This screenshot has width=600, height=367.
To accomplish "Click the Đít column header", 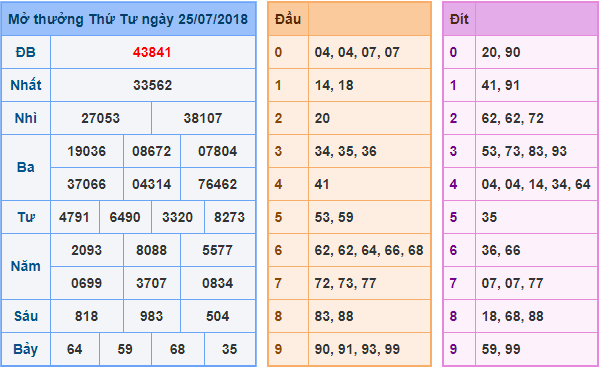I will point(459,19).
